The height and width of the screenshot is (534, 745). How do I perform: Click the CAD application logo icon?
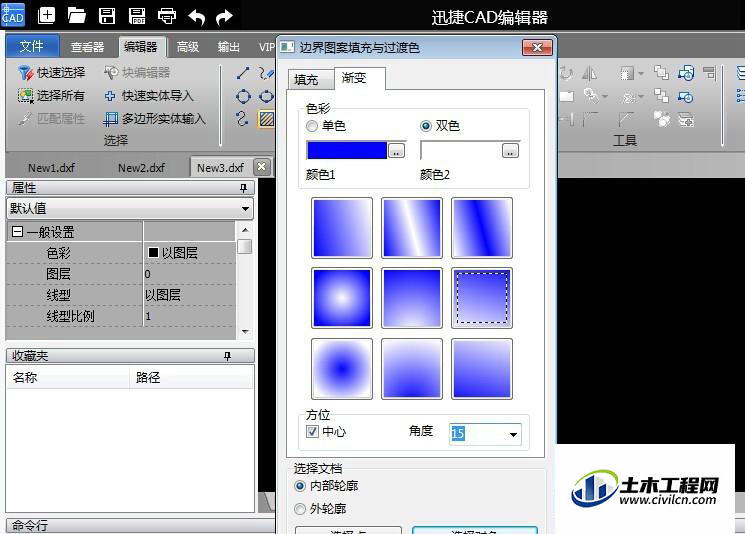pyautogui.click(x=13, y=15)
